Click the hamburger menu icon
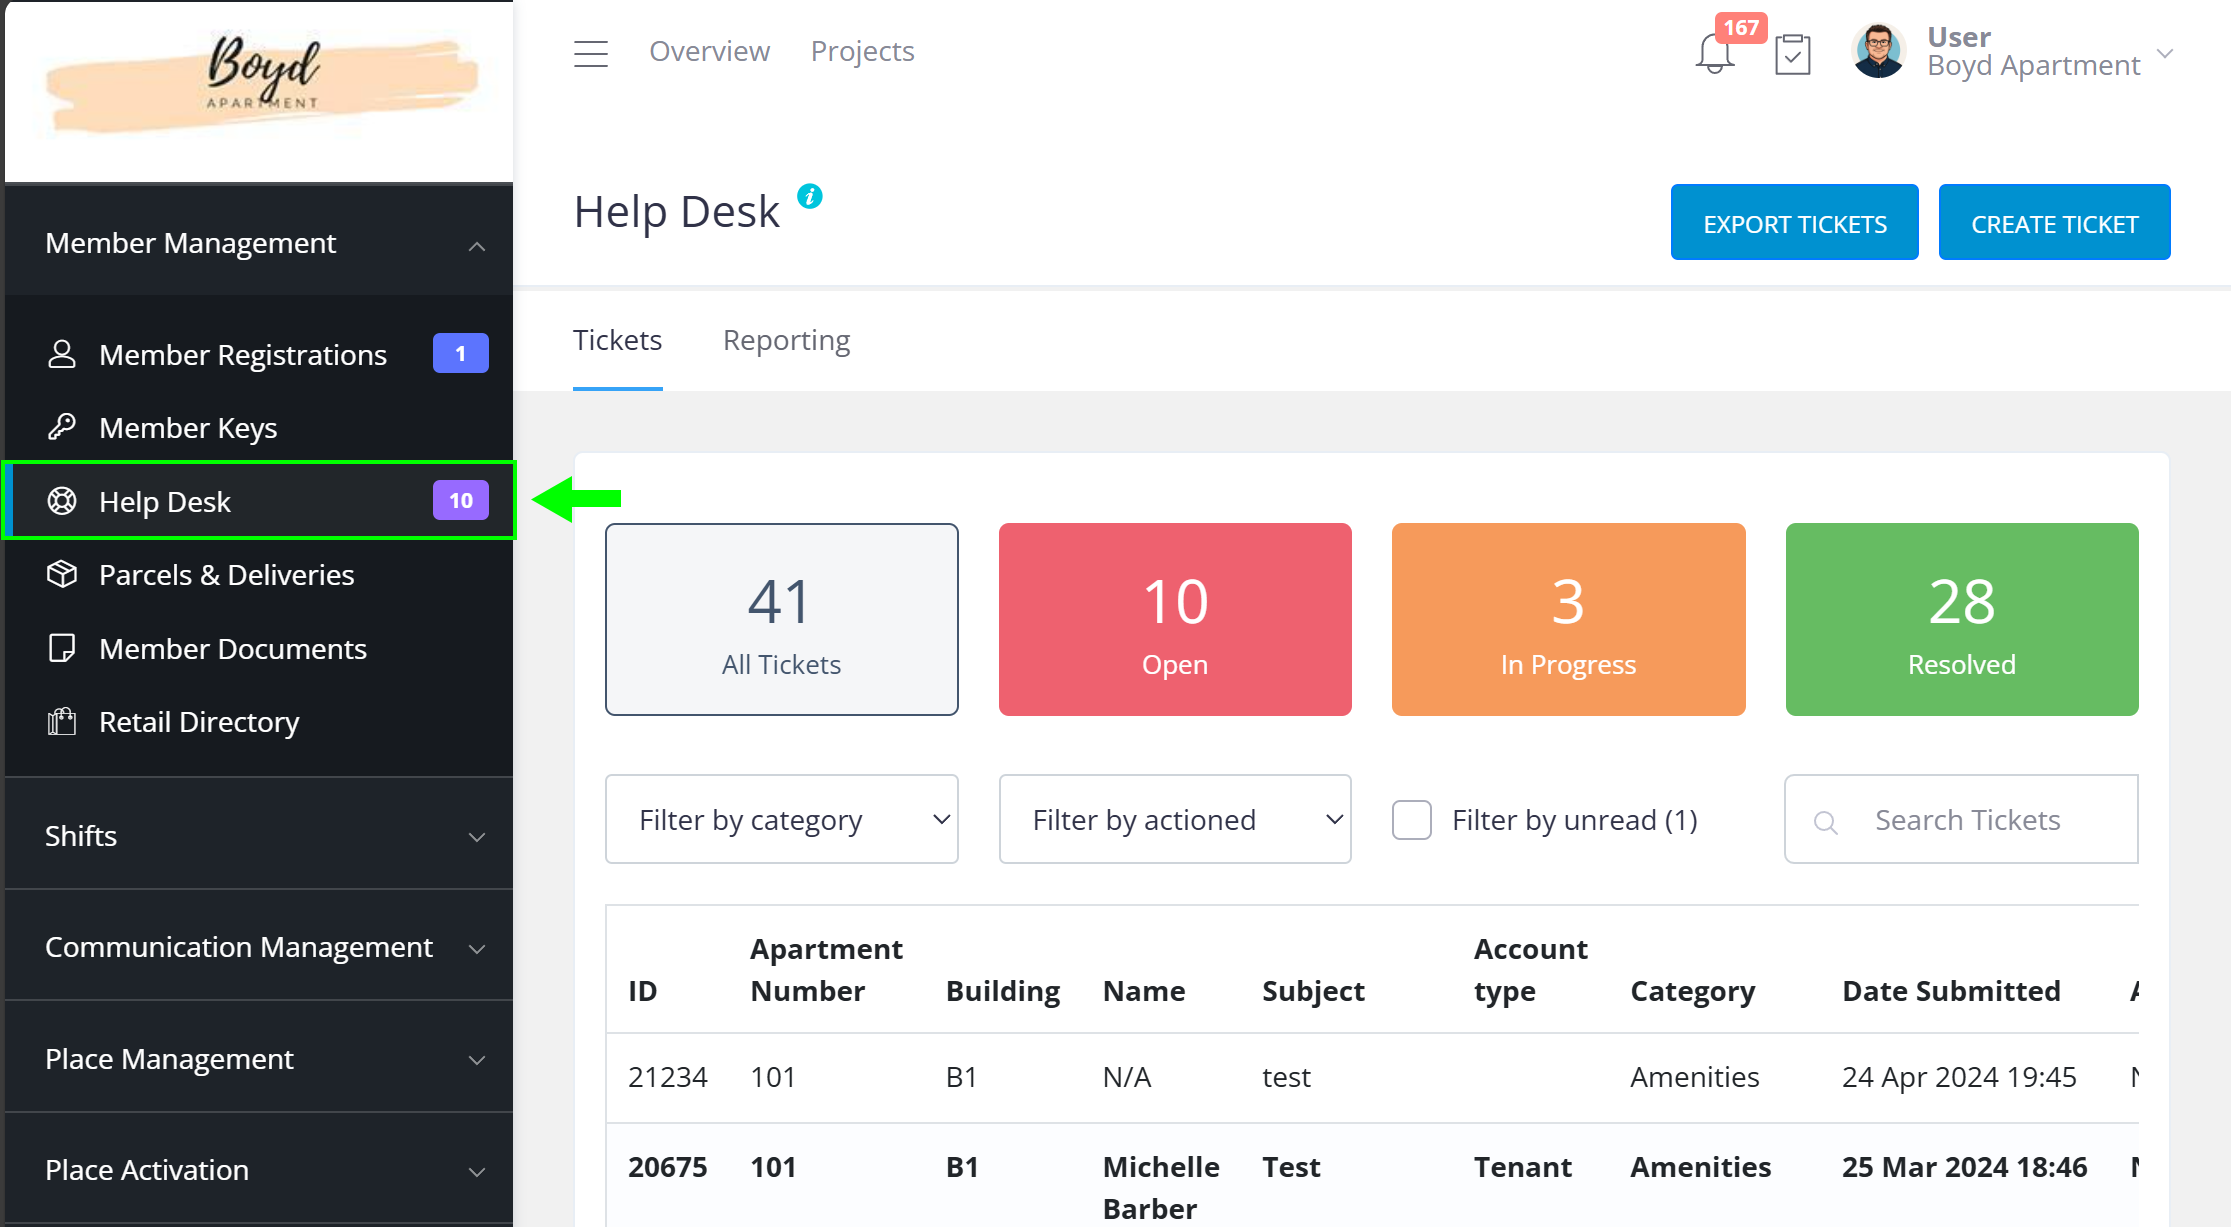The height and width of the screenshot is (1227, 2231). 590,53
